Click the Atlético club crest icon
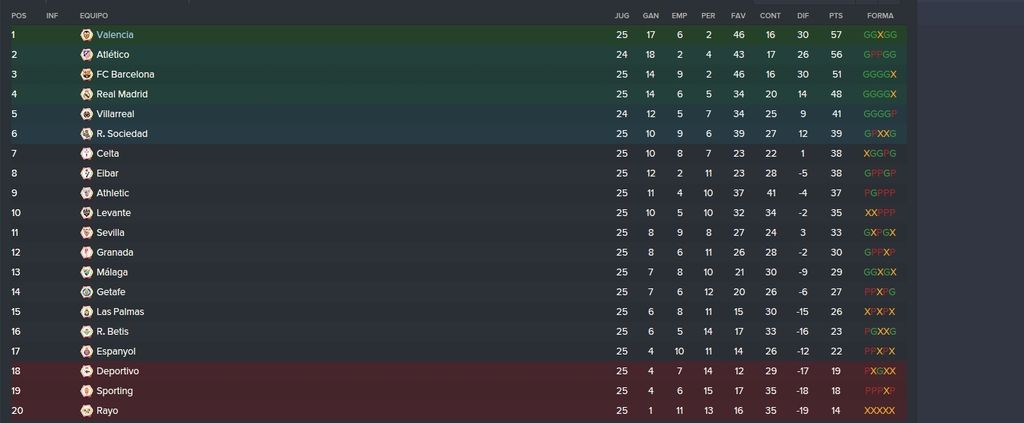The image size is (1024, 423). (x=86, y=55)
